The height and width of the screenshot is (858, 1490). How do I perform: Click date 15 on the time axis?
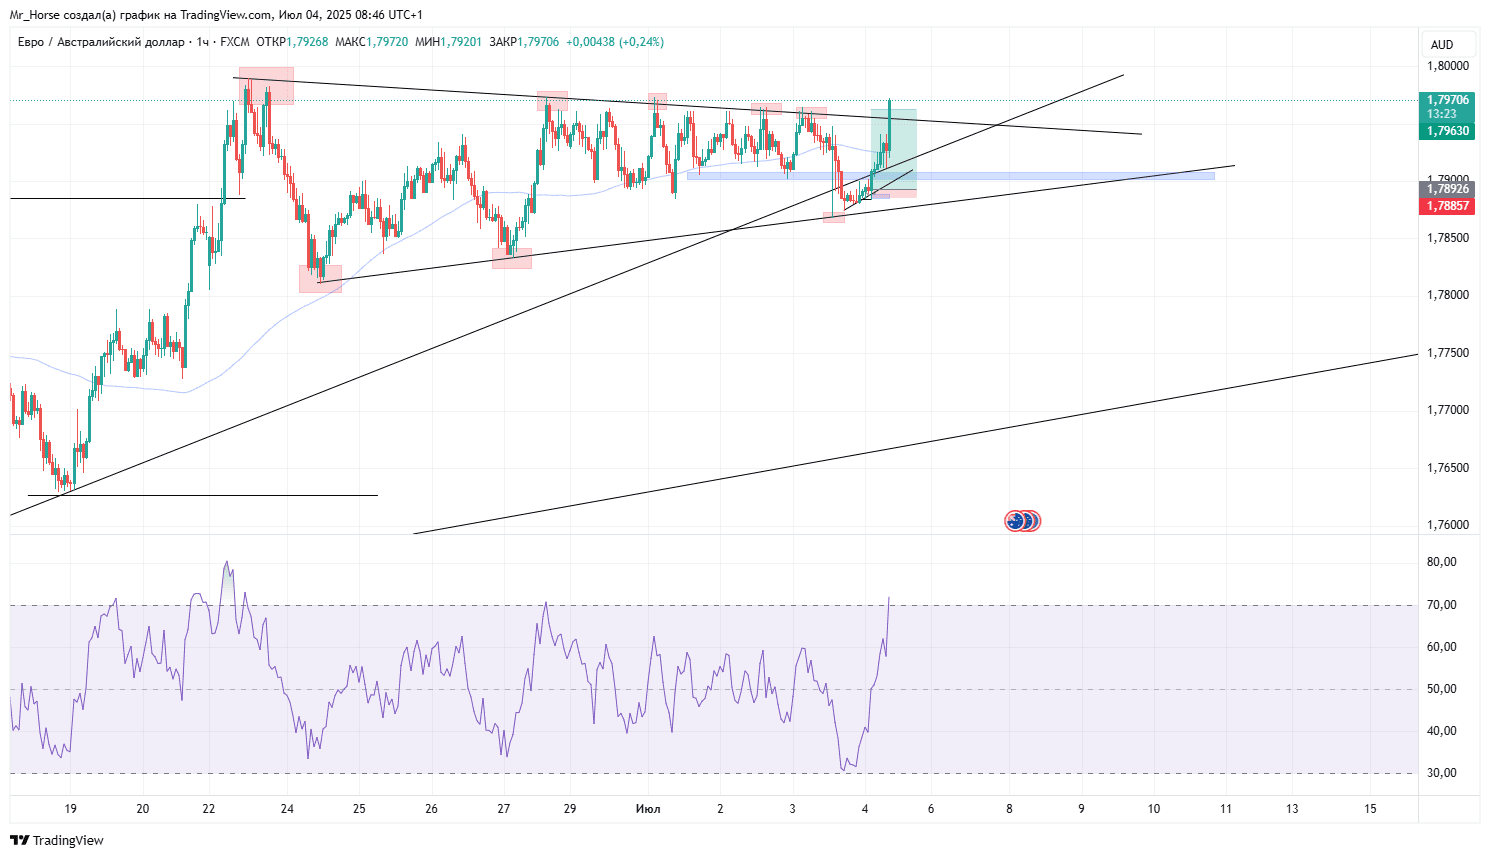click(1370, 809)
